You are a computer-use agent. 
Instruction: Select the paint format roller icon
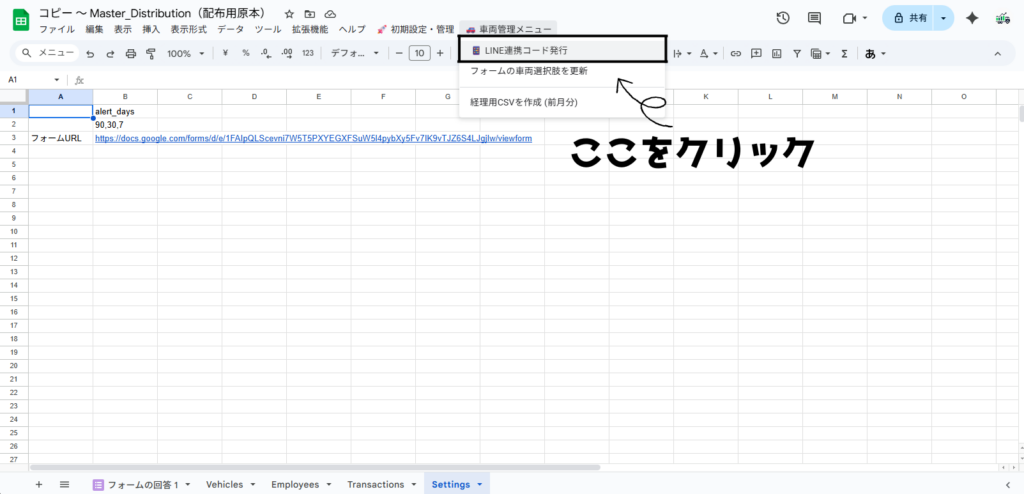point(150,53)
